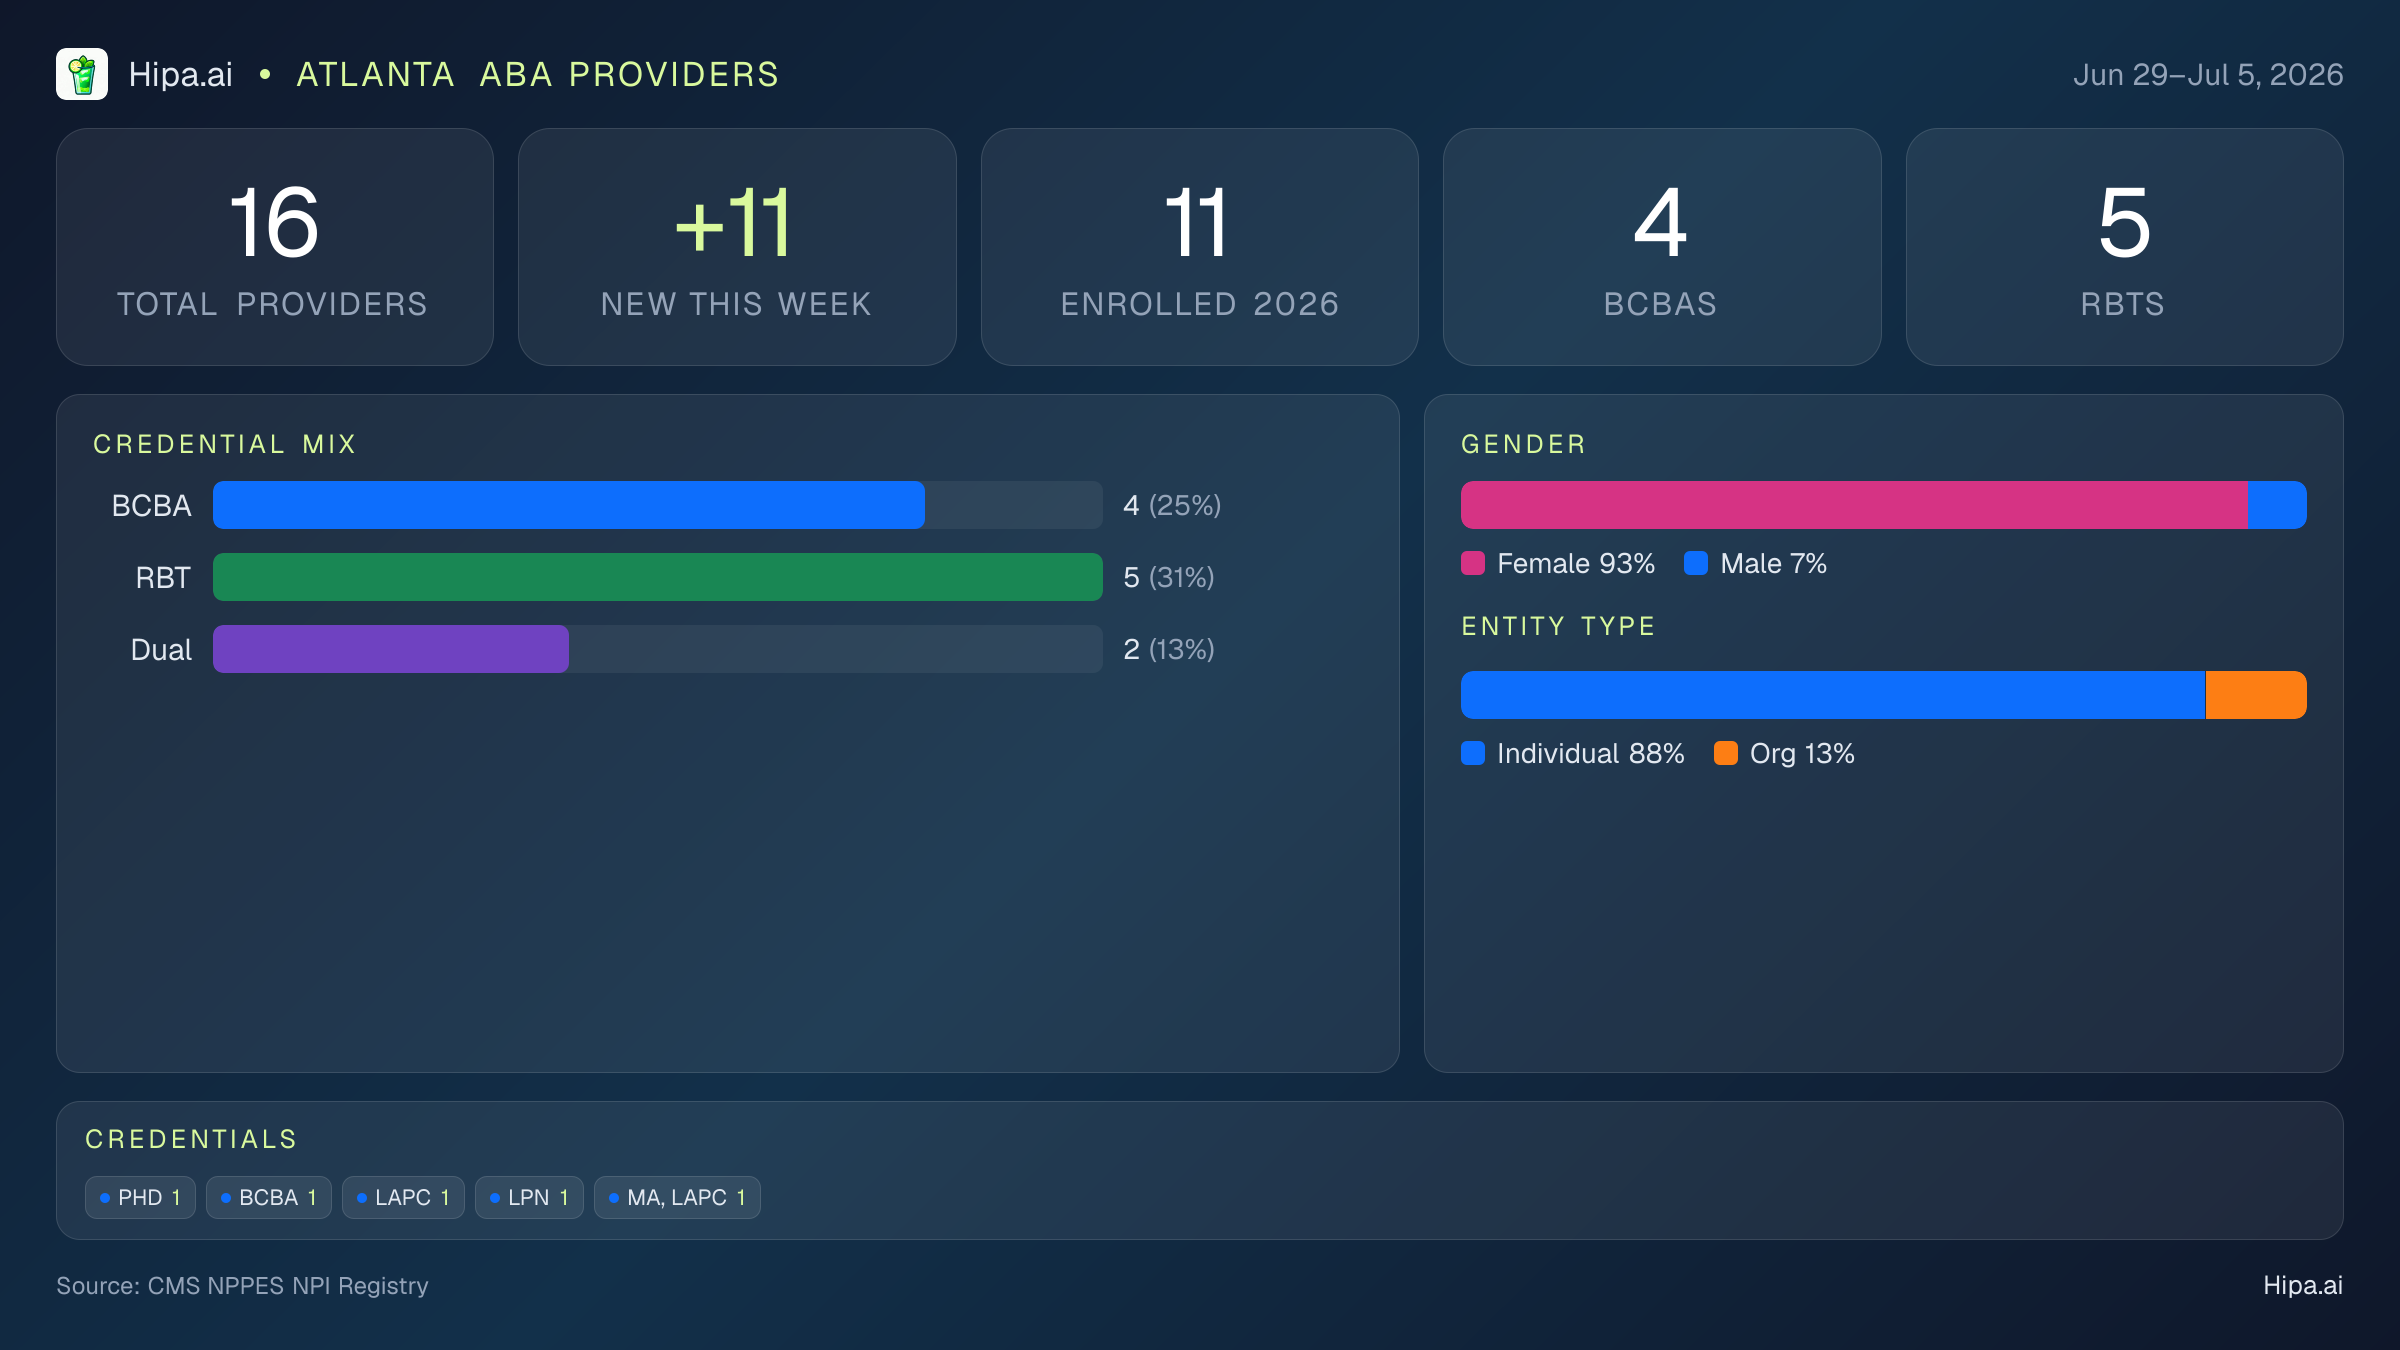Click the orange Org segment of entity bar
This screenshot has width=2400, height=1350.
tap(2256, 695)
